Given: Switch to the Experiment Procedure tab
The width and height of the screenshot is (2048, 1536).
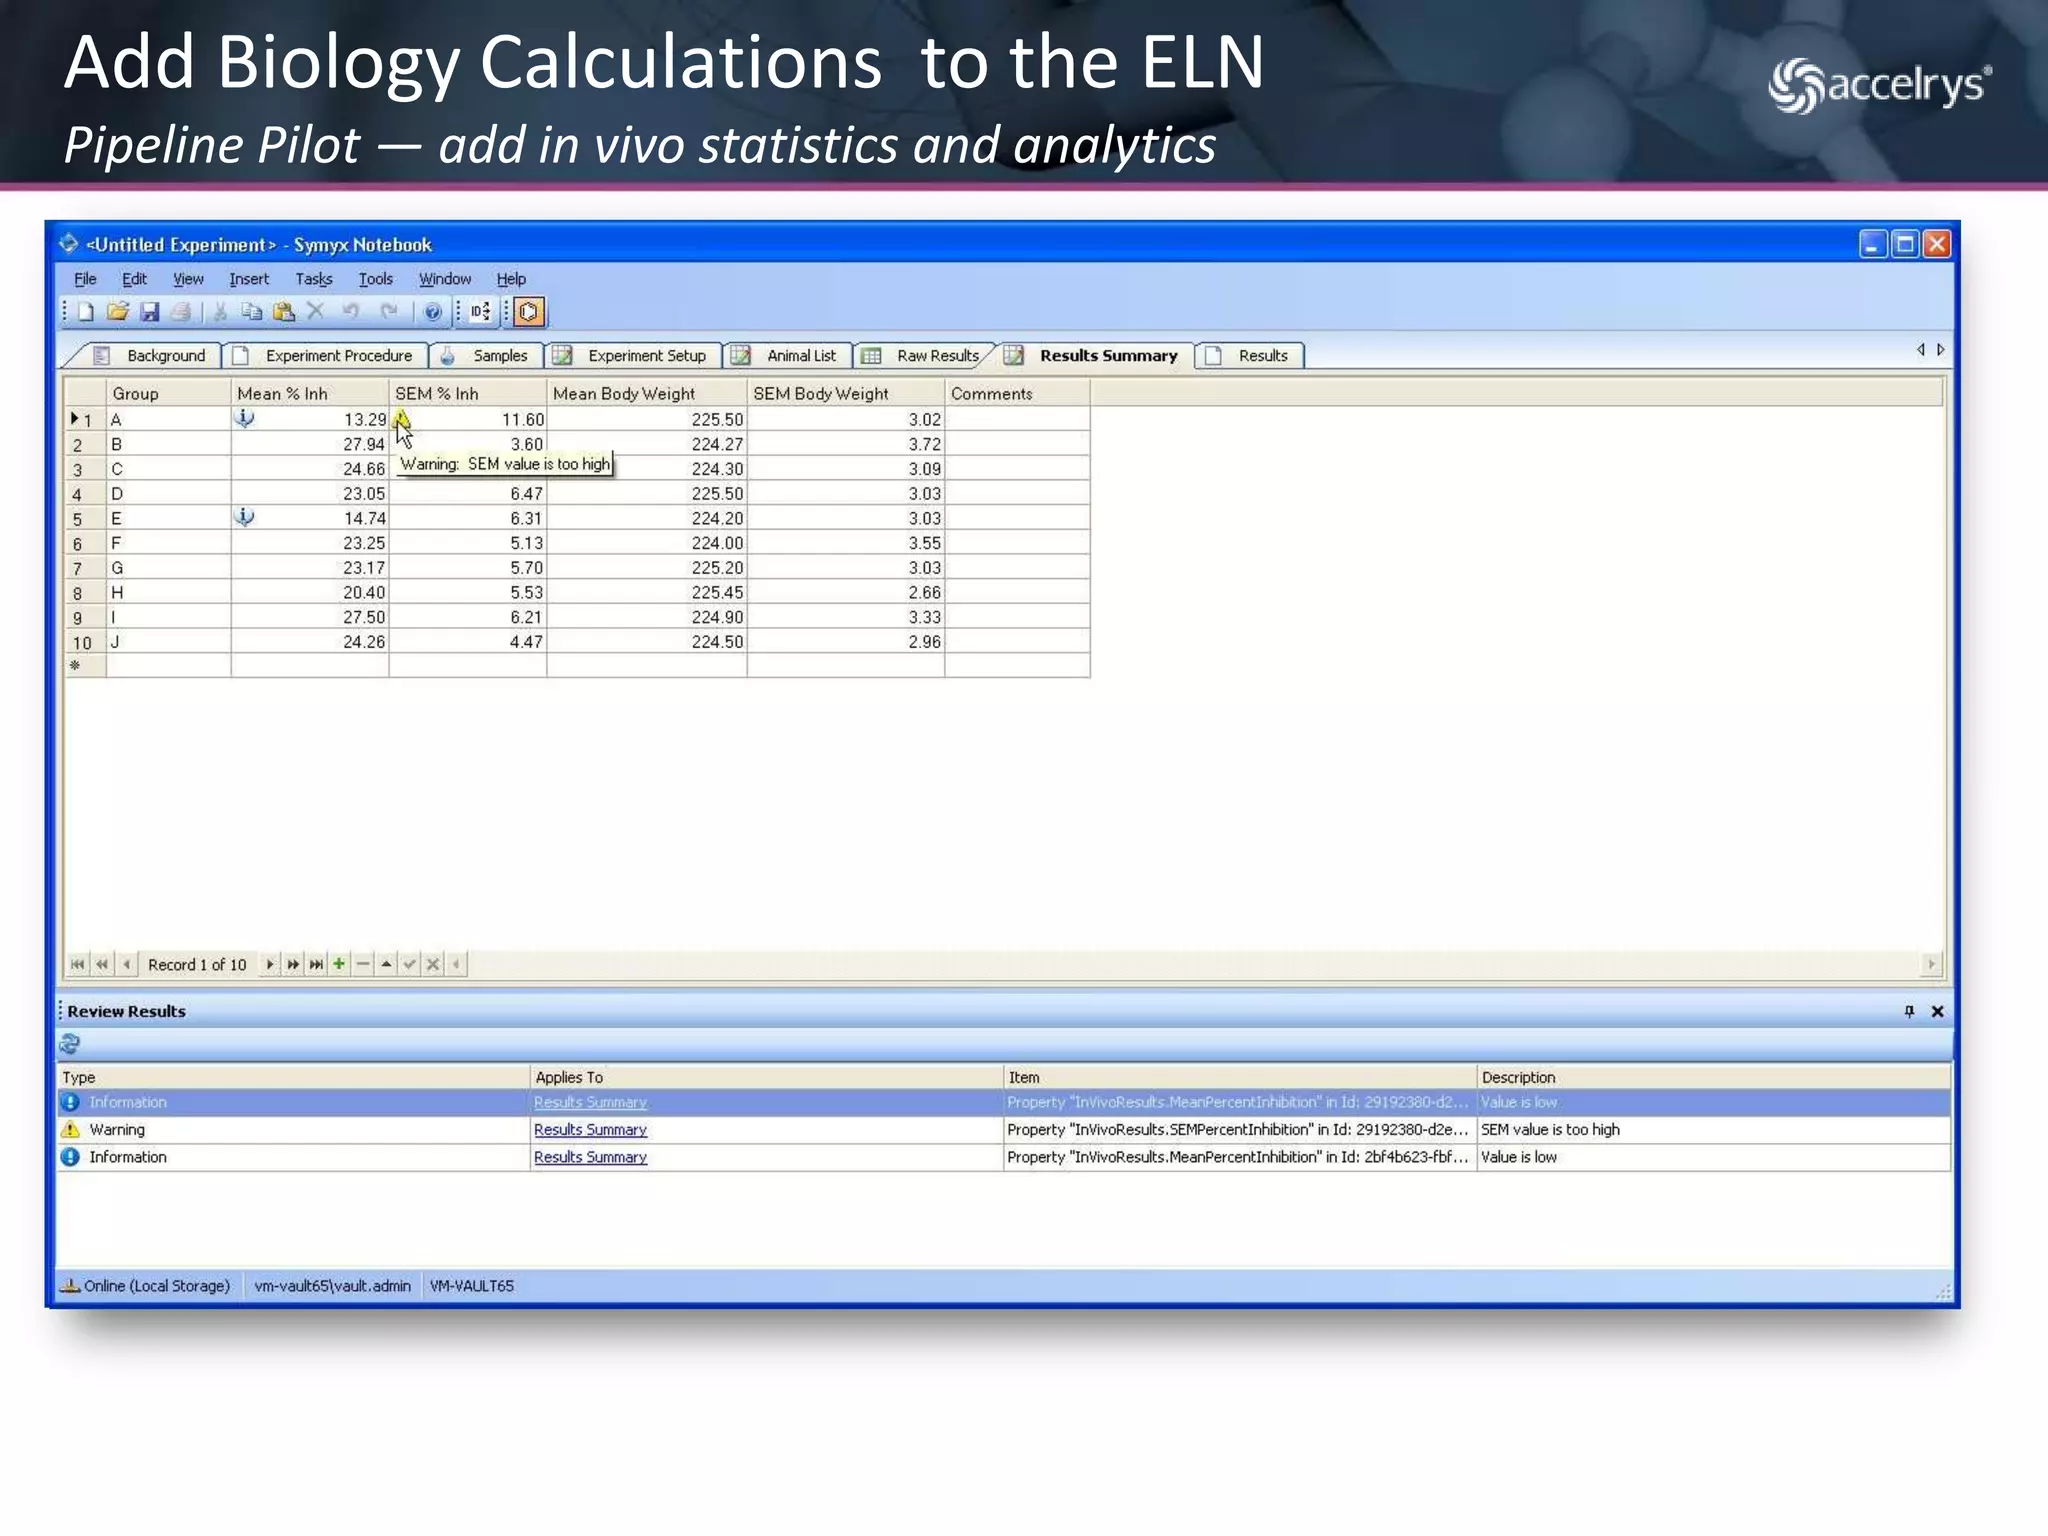Looking at the screenshot, I should 325,355.
